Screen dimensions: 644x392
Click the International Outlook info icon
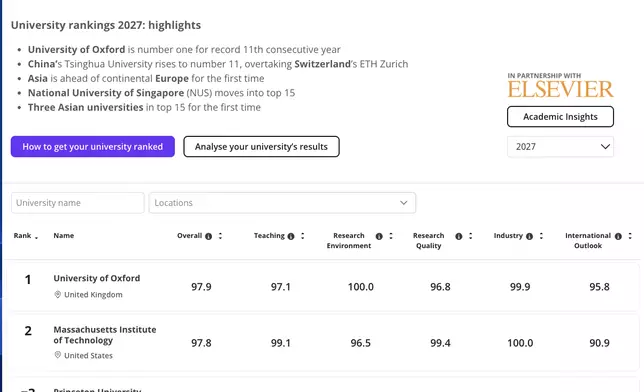(x=618, y=236)
